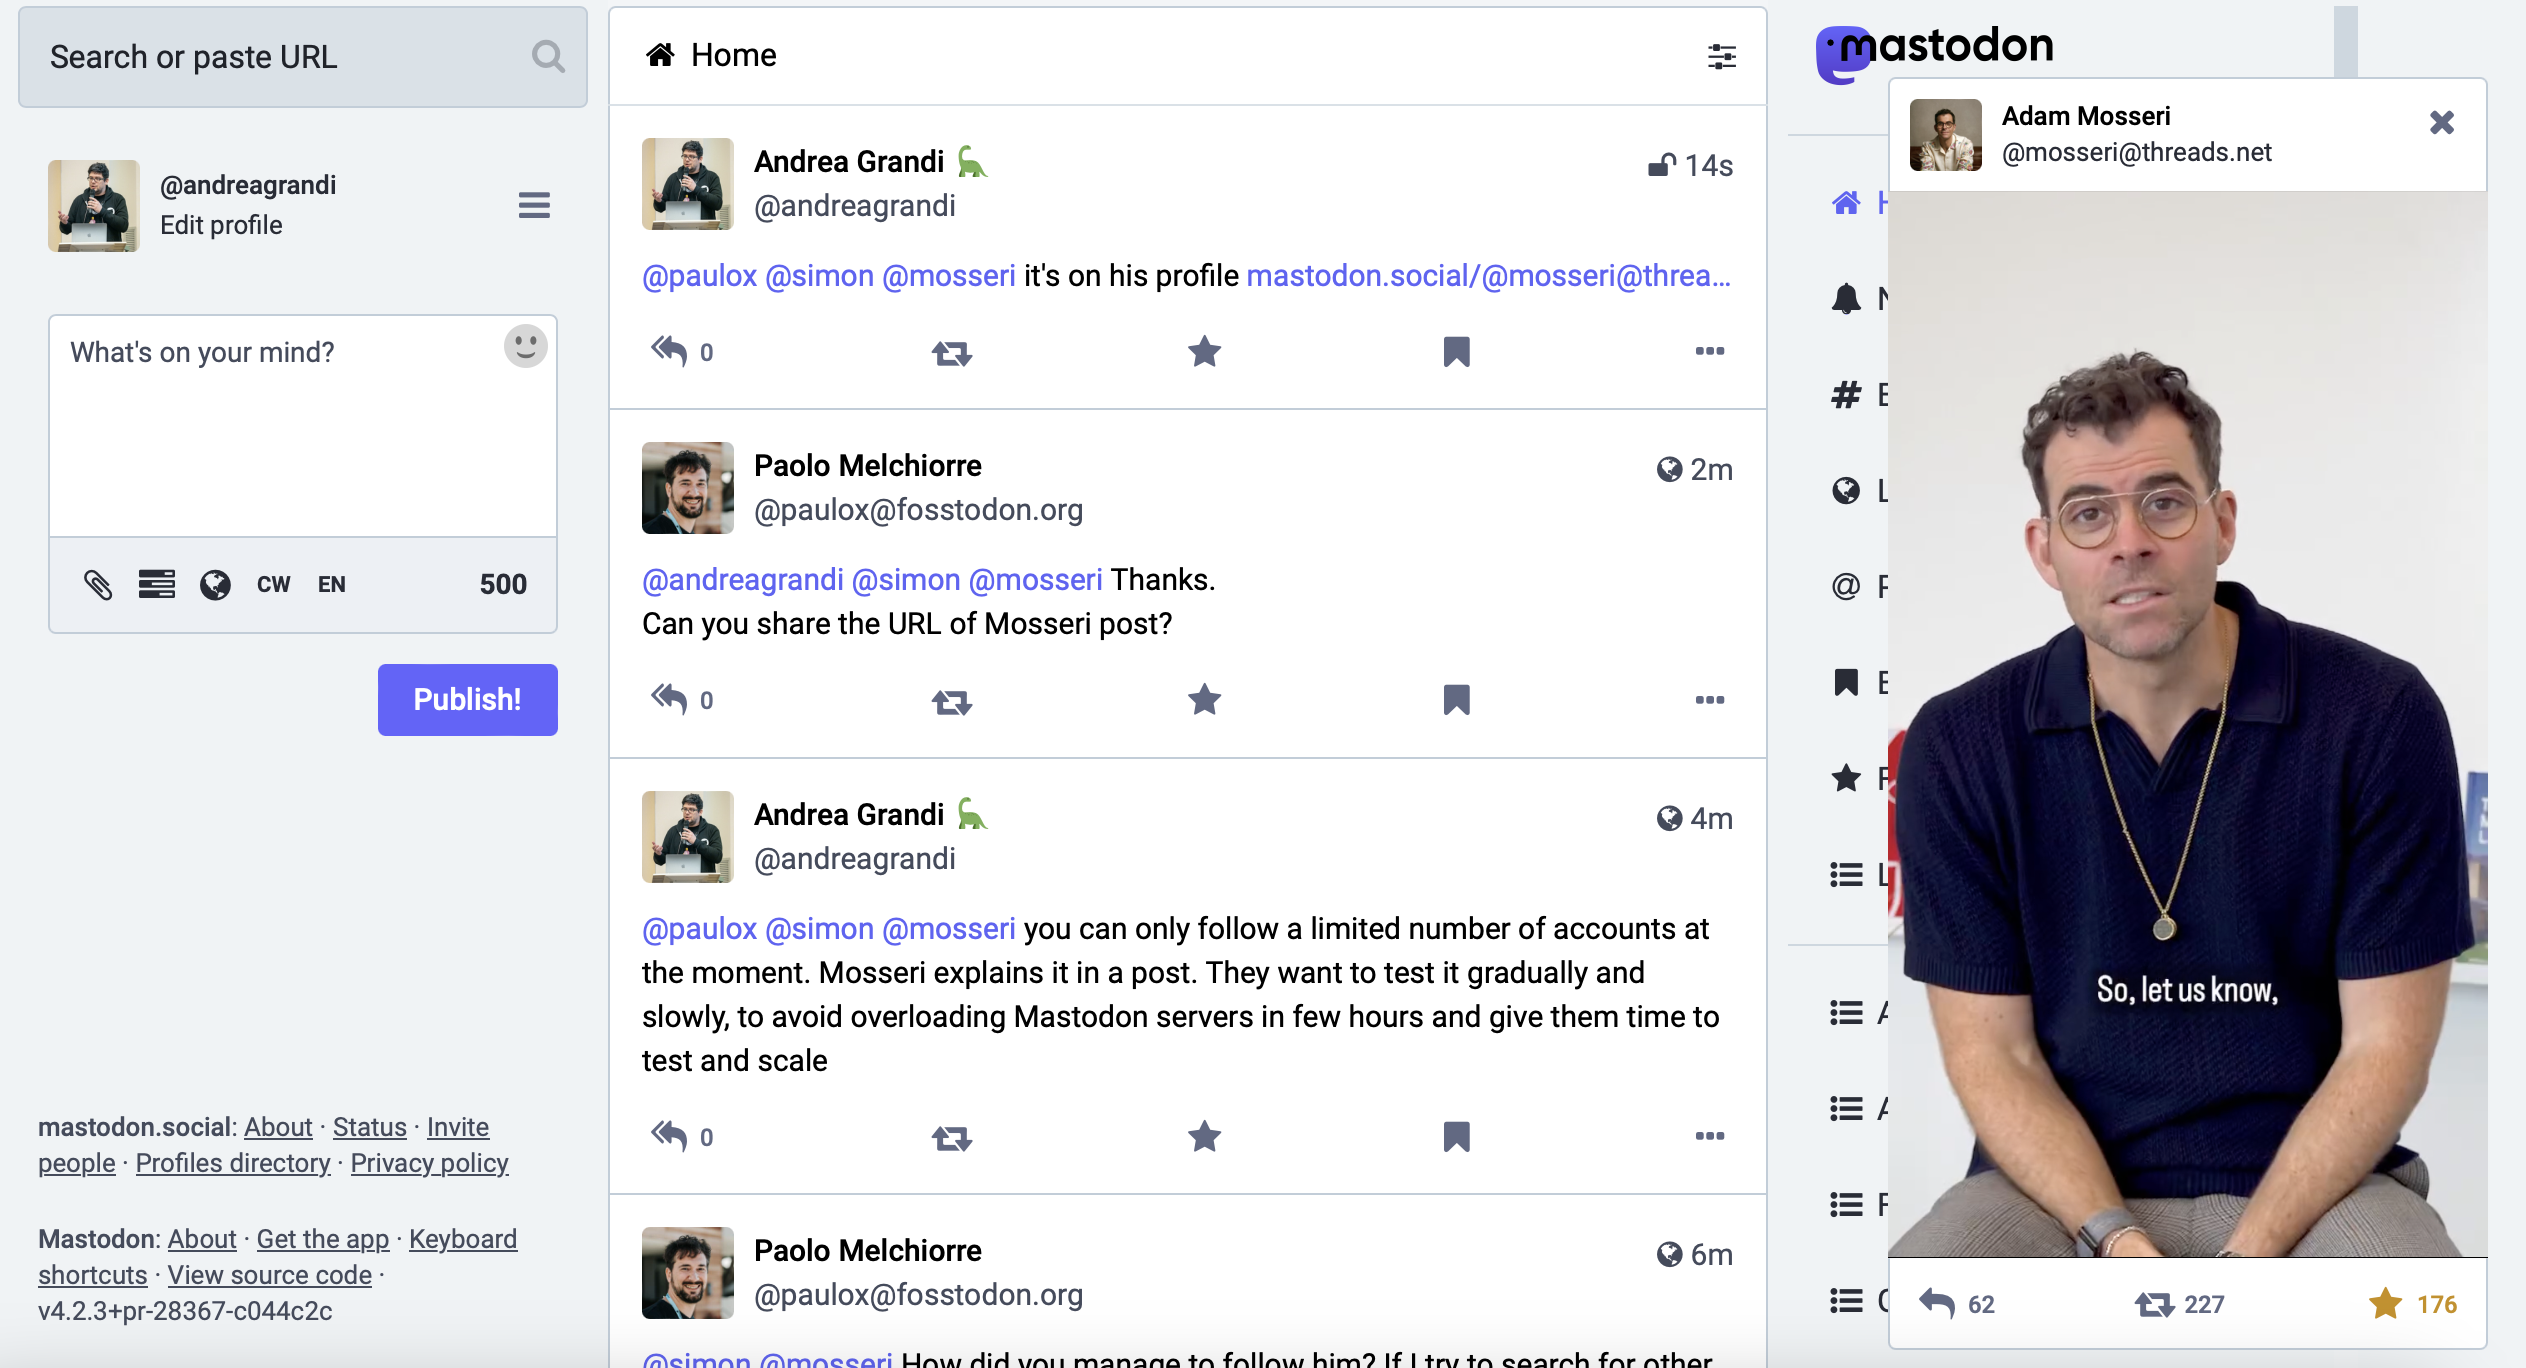The image size is (2526, 1368).
Task: Click the Publish! button
Action: [467, 700]
